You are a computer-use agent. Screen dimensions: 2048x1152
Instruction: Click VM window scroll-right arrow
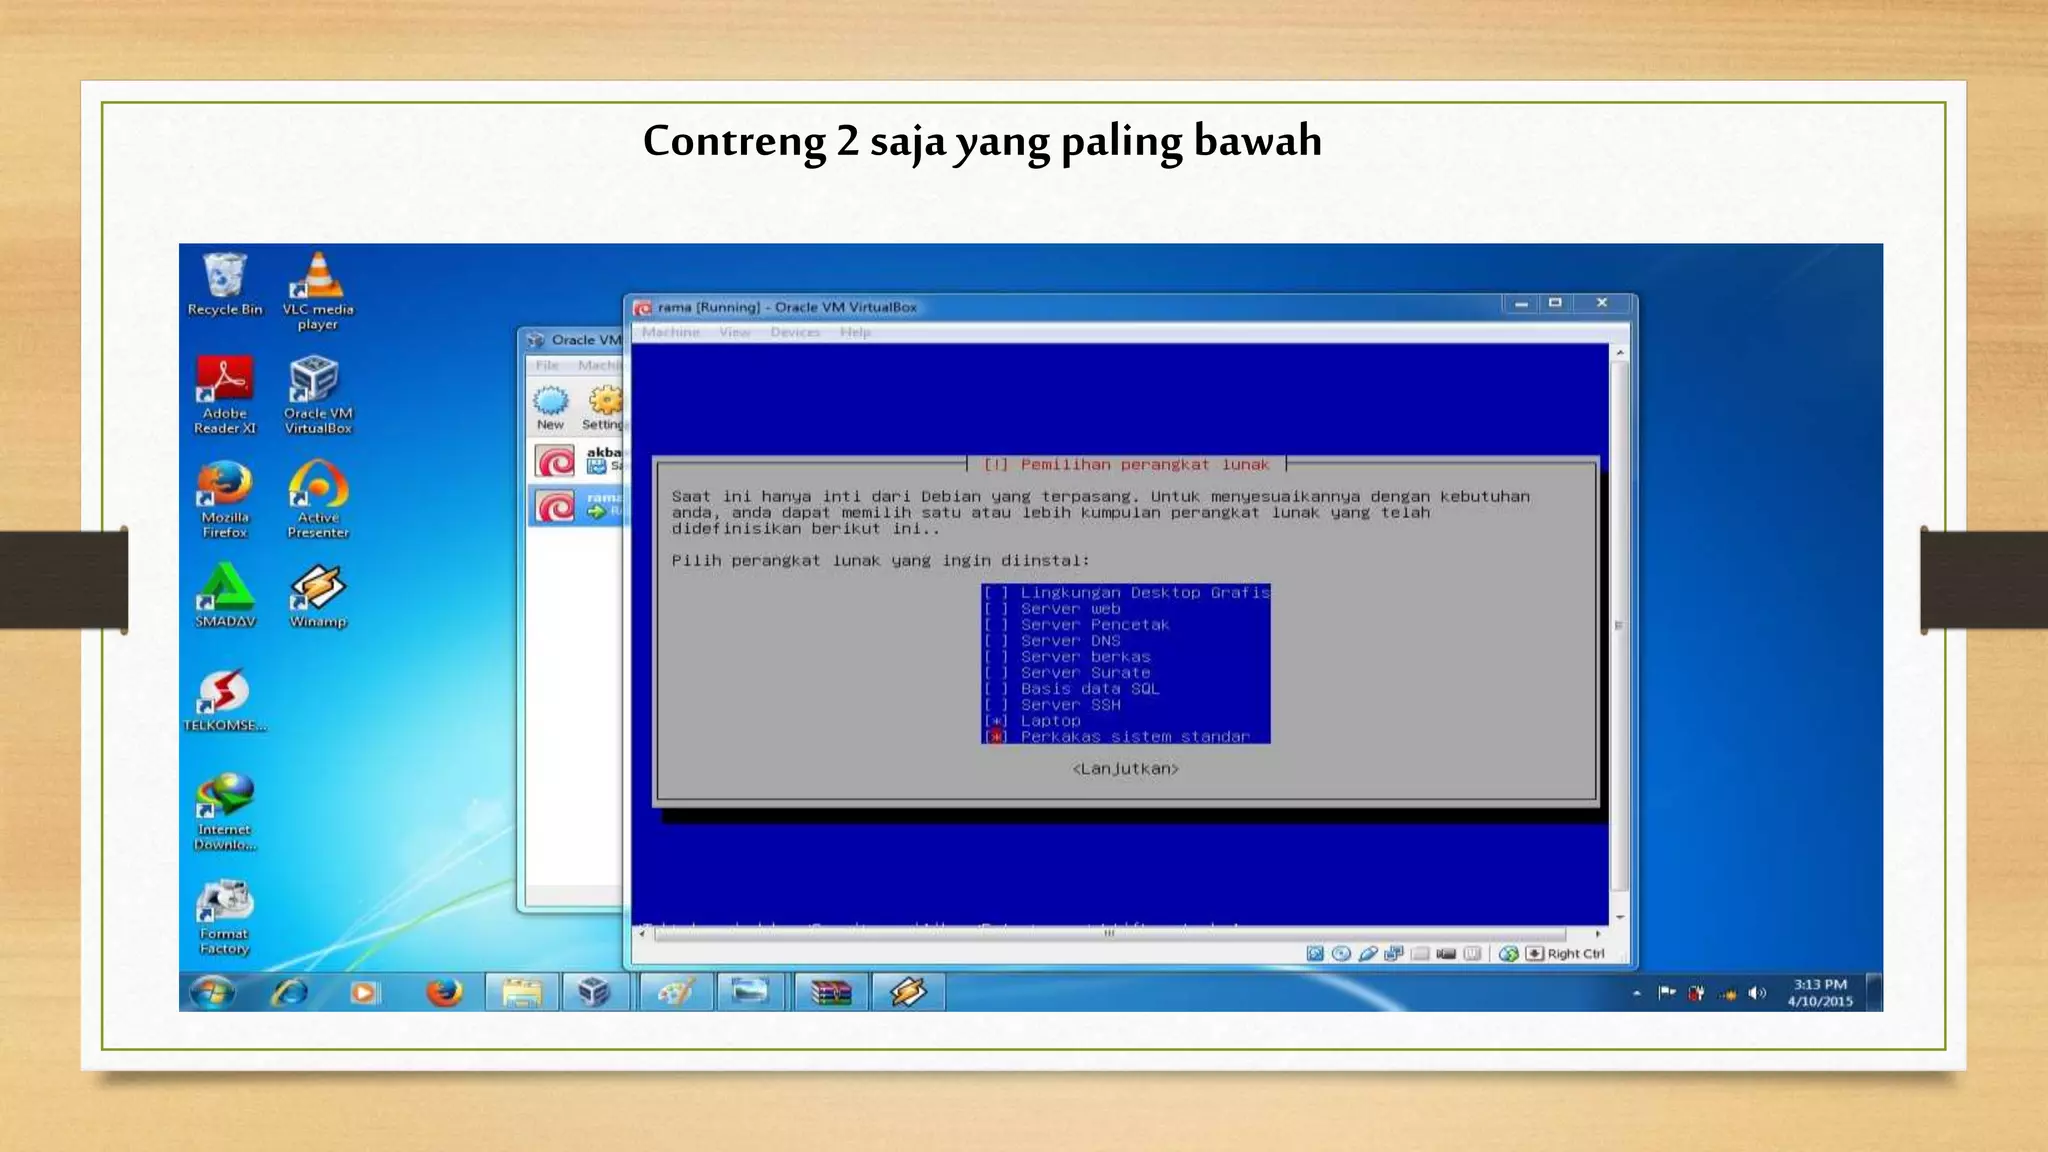click(1598, 933)
